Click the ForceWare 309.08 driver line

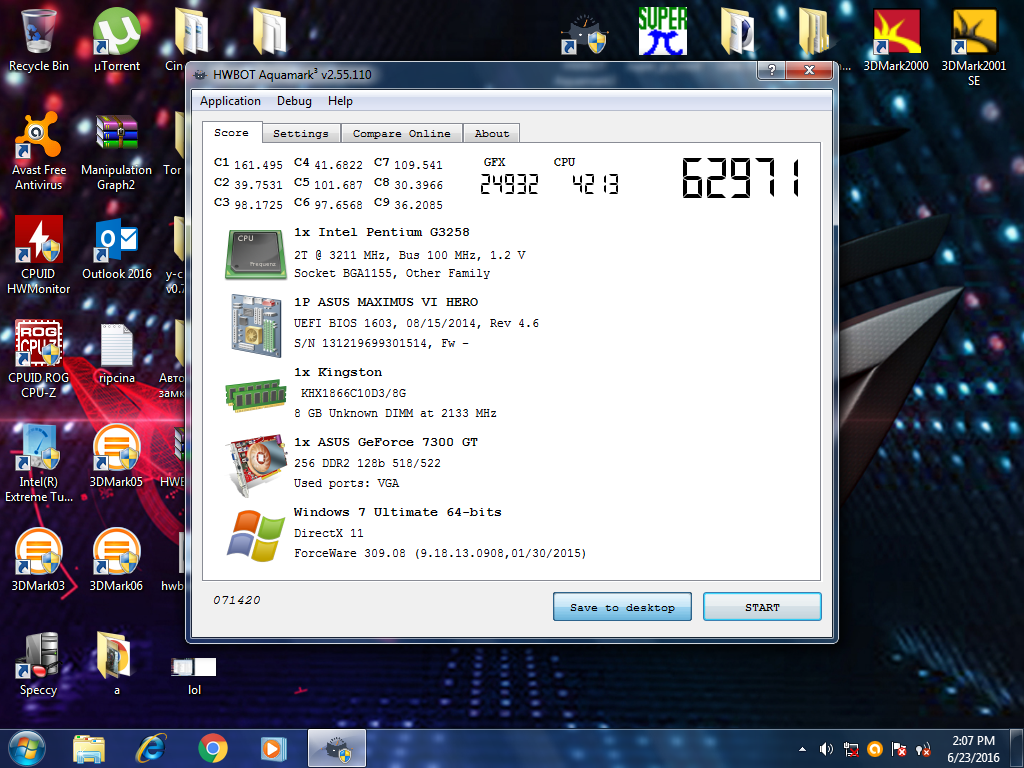[x=440, y=553]
